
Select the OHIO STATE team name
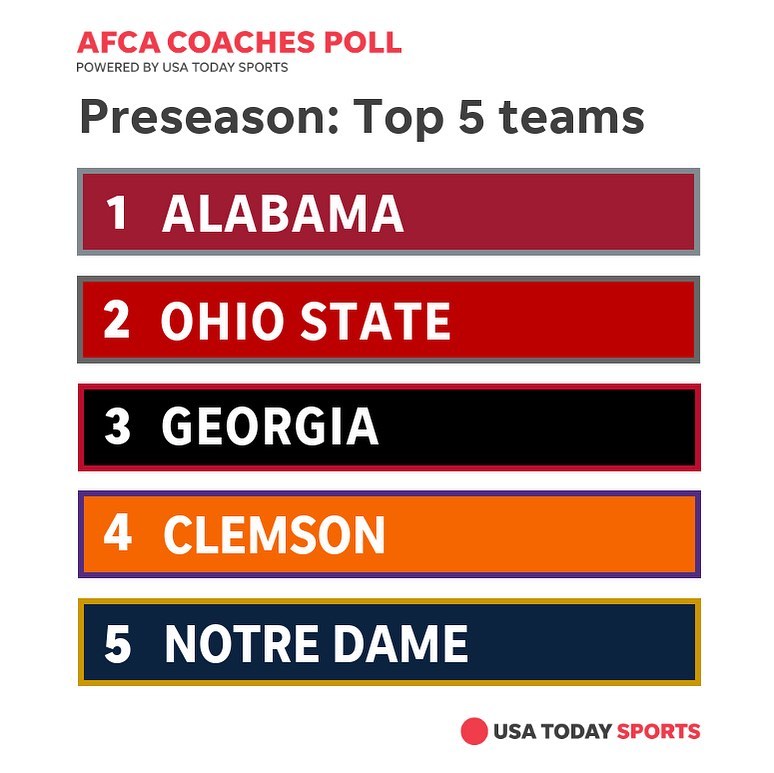[305, 321]
